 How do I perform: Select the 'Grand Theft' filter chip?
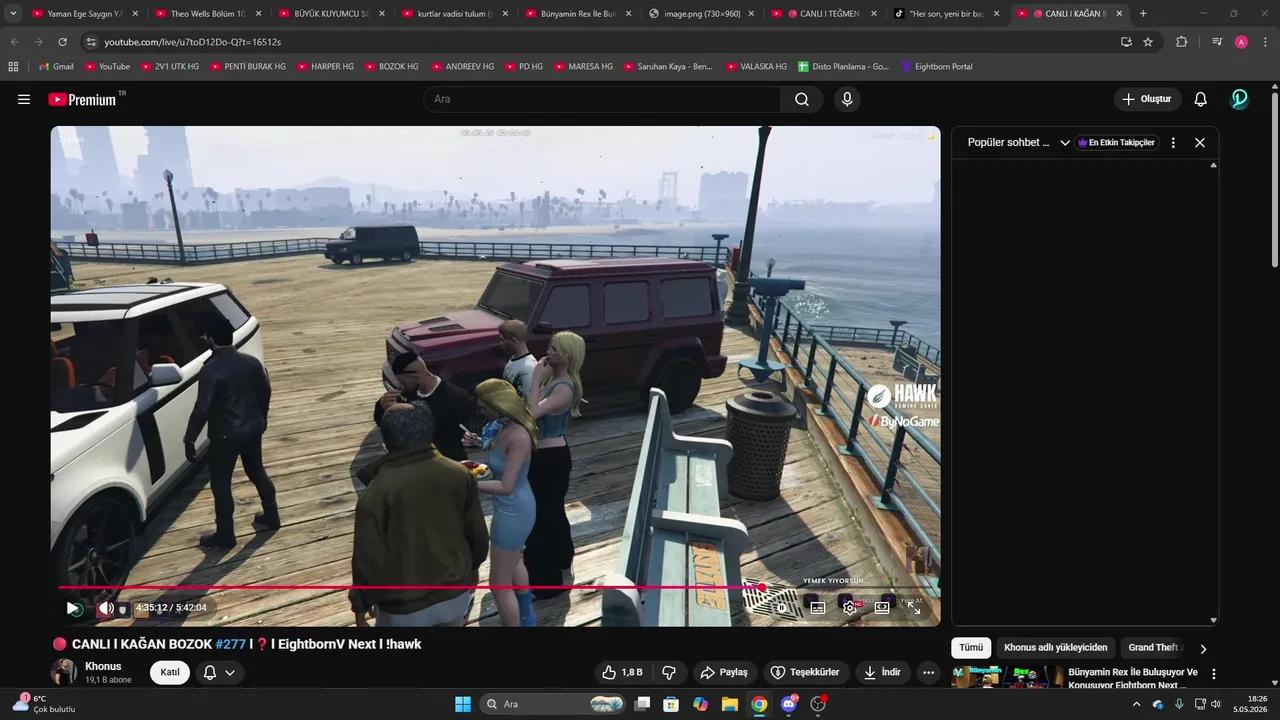pyautogui.click(x=1154, y=647)
